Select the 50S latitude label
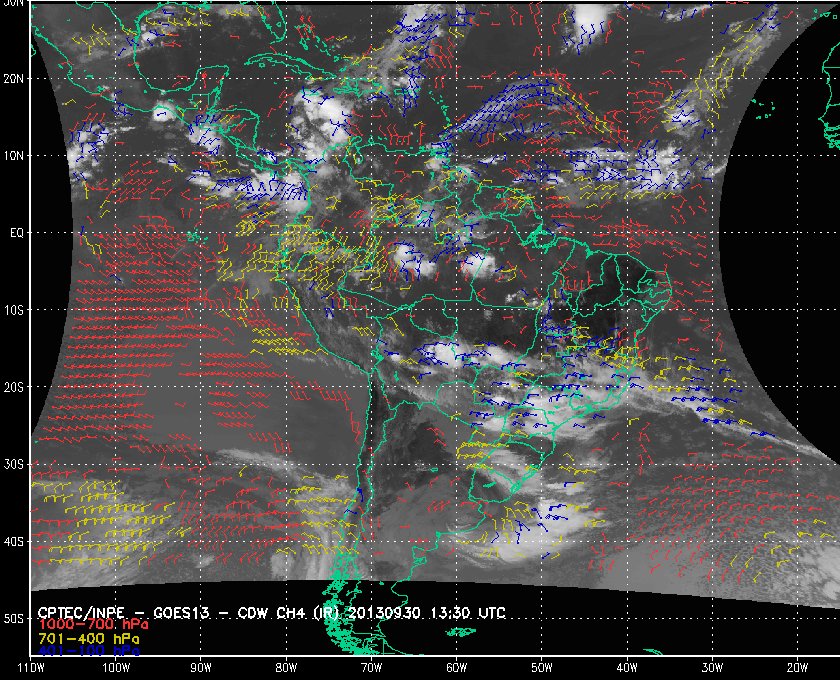The height and width of the screenshot is (680, 840). 13,618
